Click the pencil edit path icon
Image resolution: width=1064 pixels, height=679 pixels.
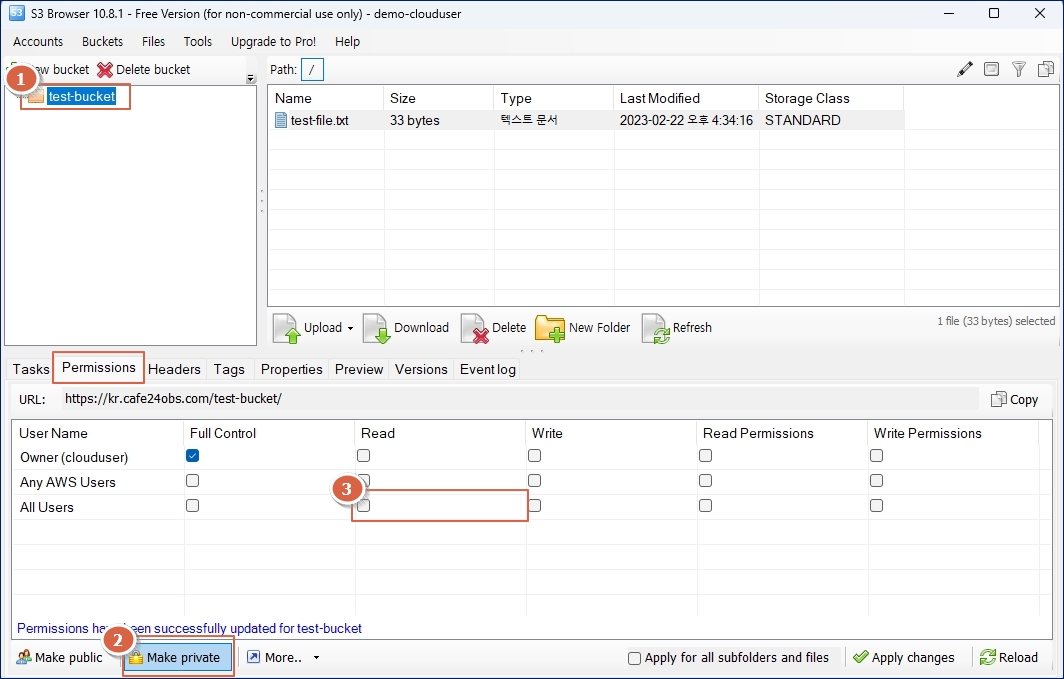pyautogui.click(x=964, y=69)
